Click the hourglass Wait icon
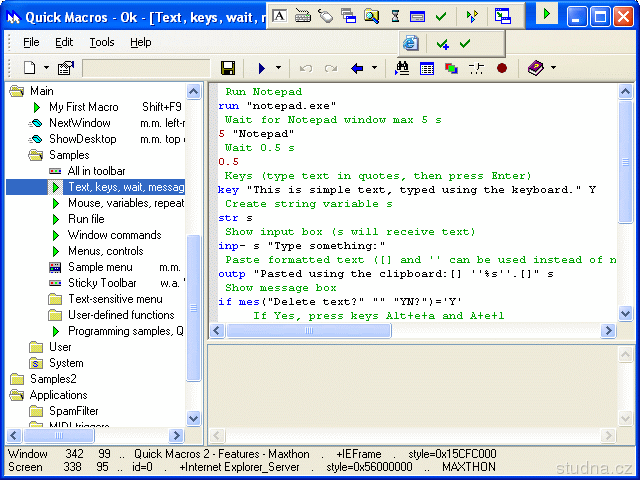 (395, 16)
